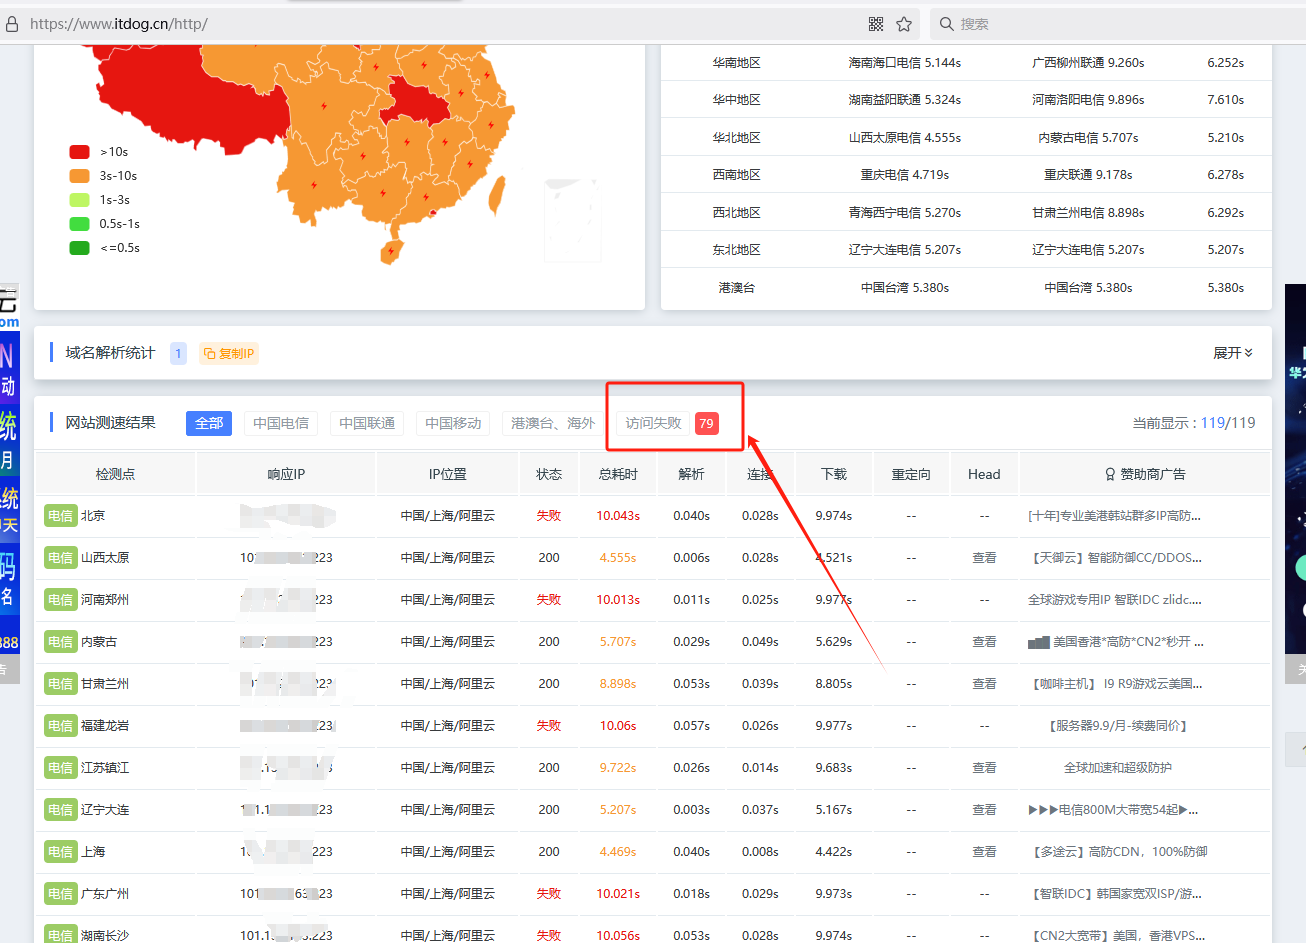Screen dimensions: 1306x943
Task: Click the search magnifier icon
Action: [x=946, y=24]
